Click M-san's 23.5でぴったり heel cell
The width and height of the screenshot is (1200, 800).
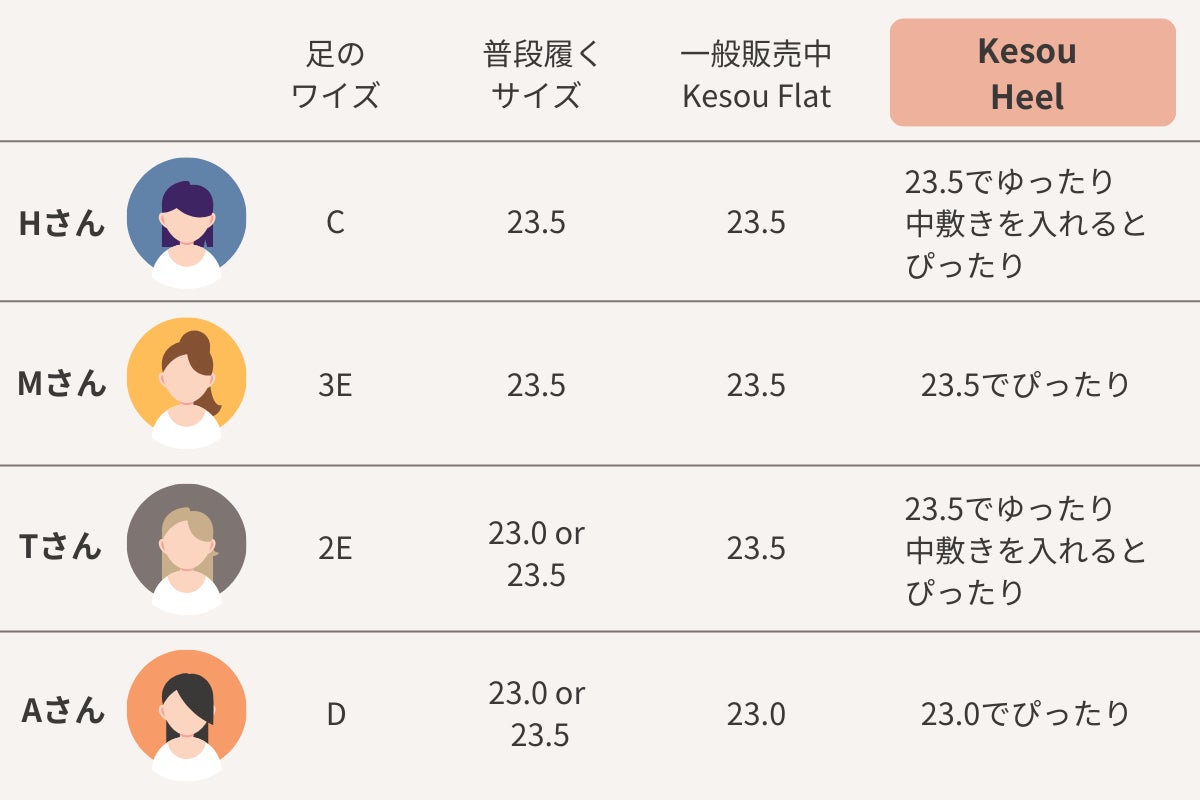pos(1025,386)
